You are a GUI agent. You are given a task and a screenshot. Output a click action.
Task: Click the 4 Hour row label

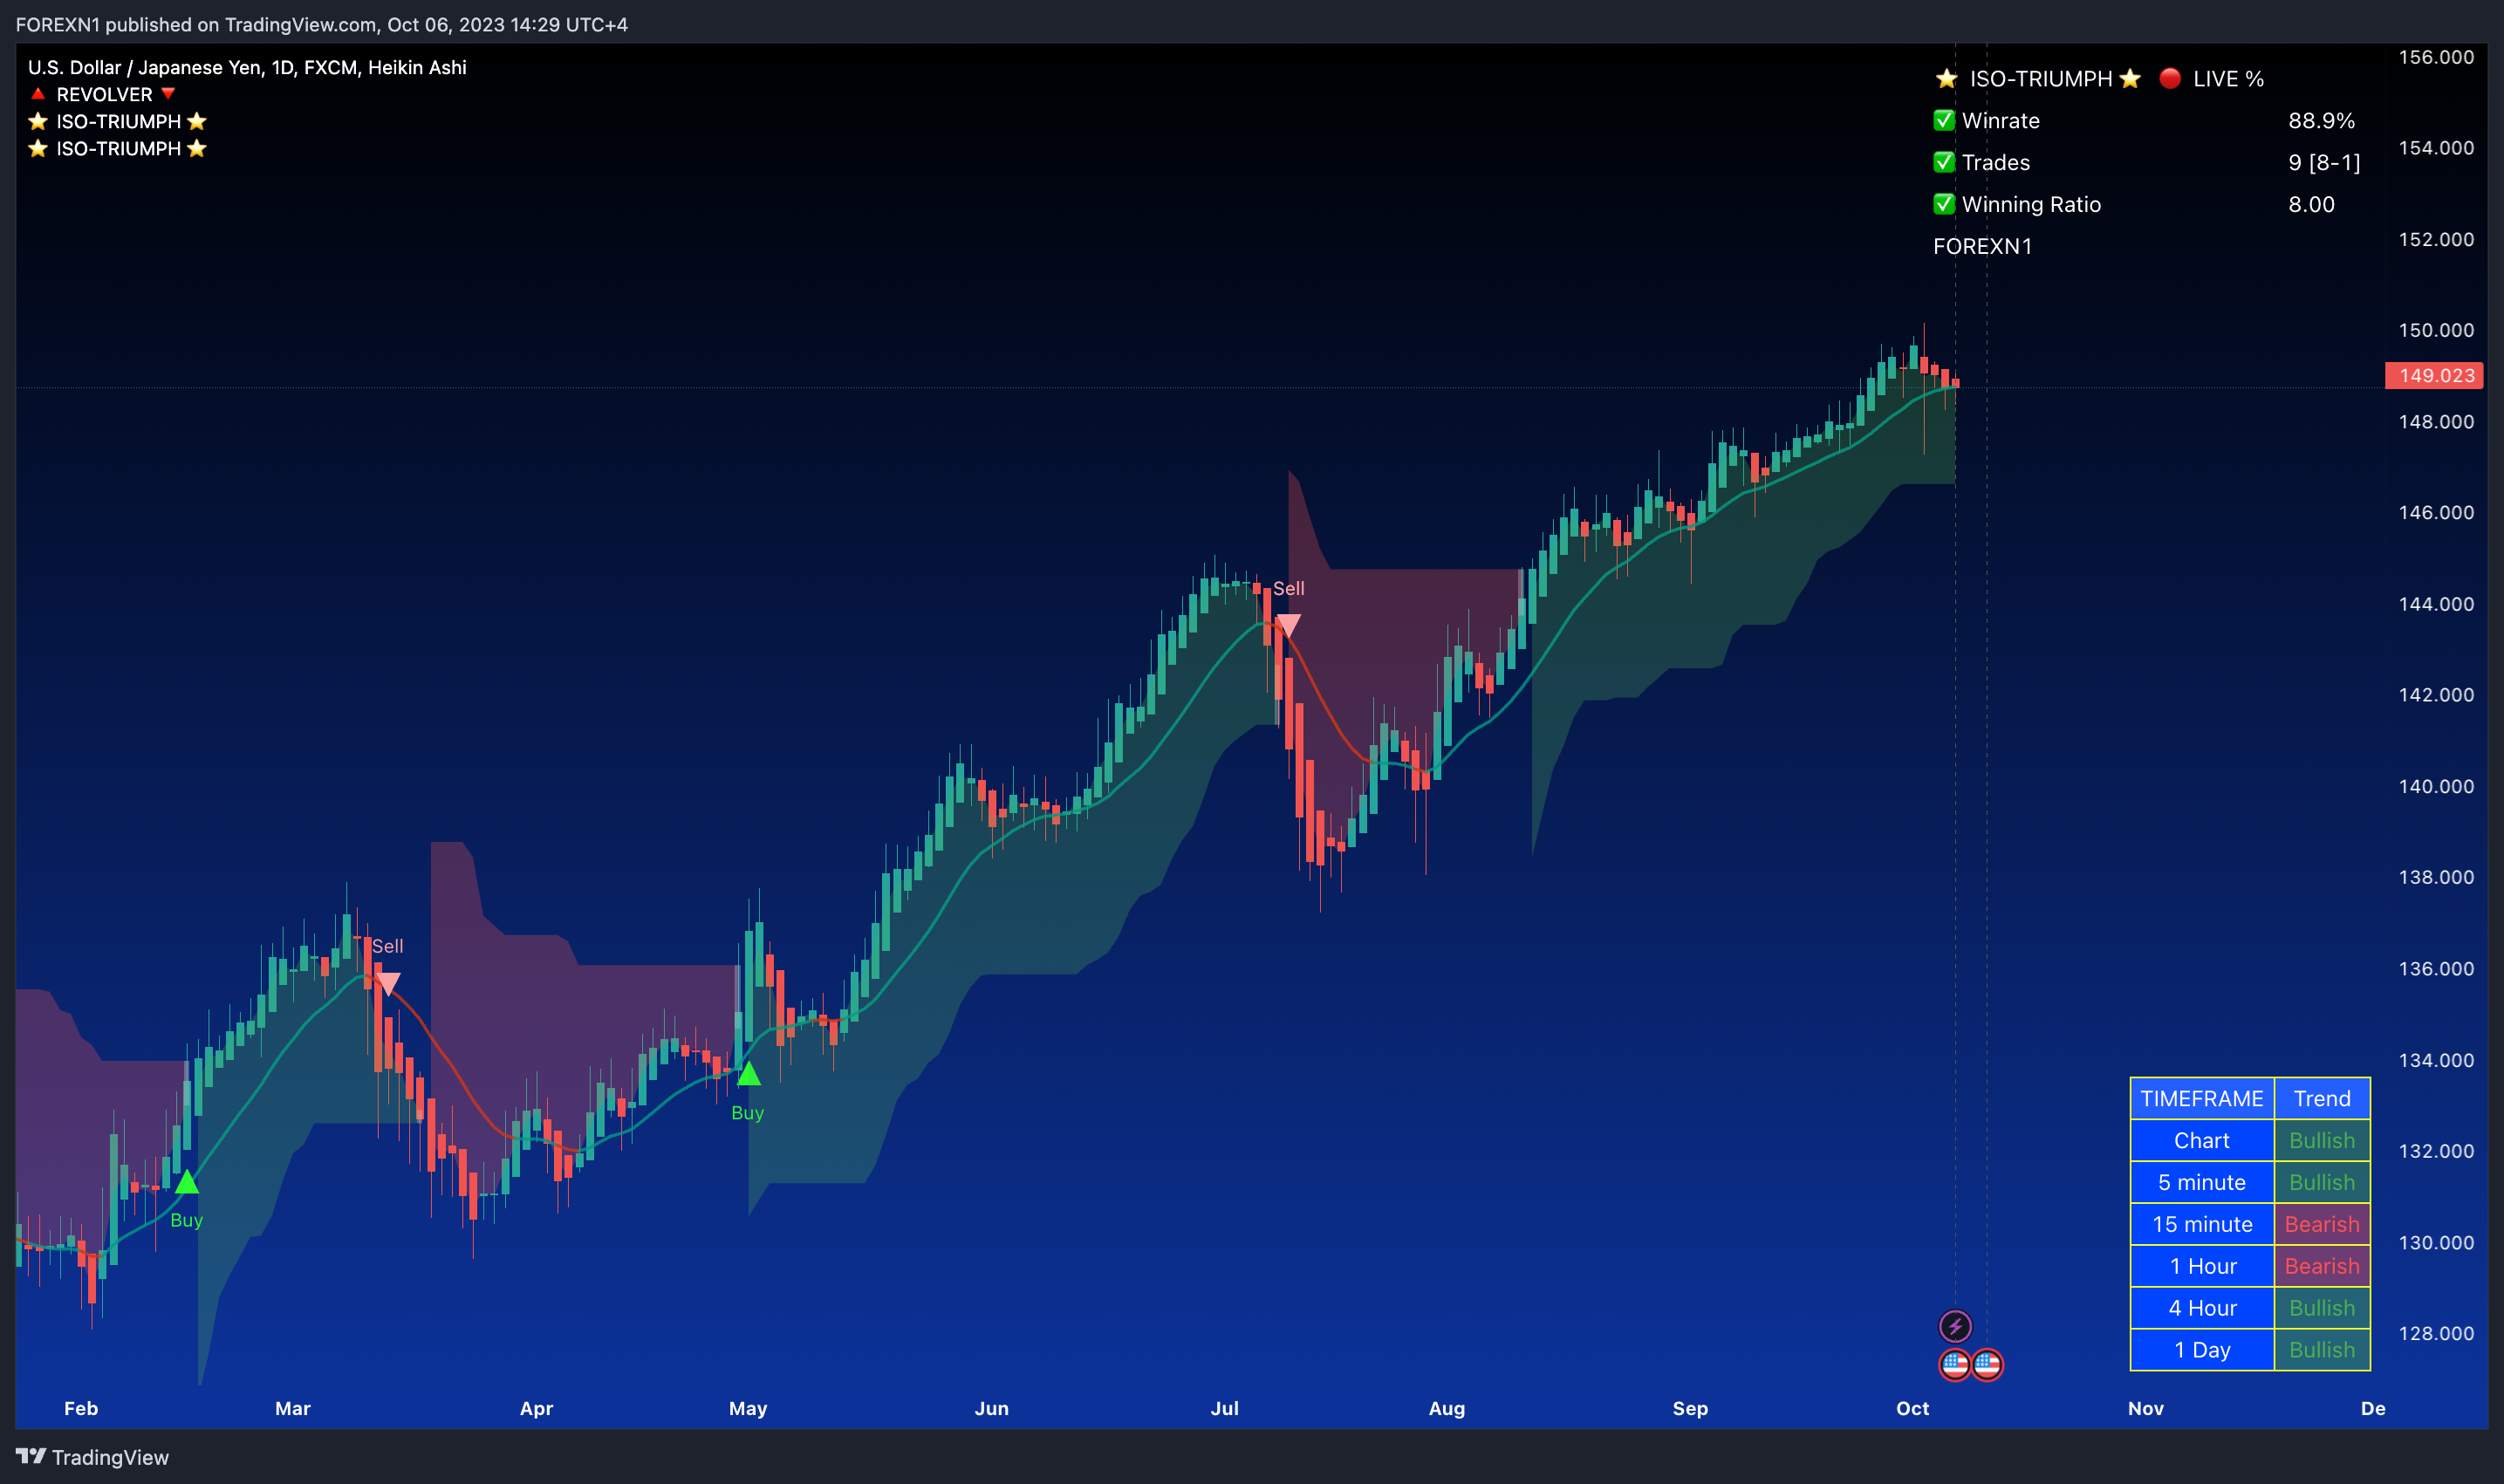pos(2202,1308)
